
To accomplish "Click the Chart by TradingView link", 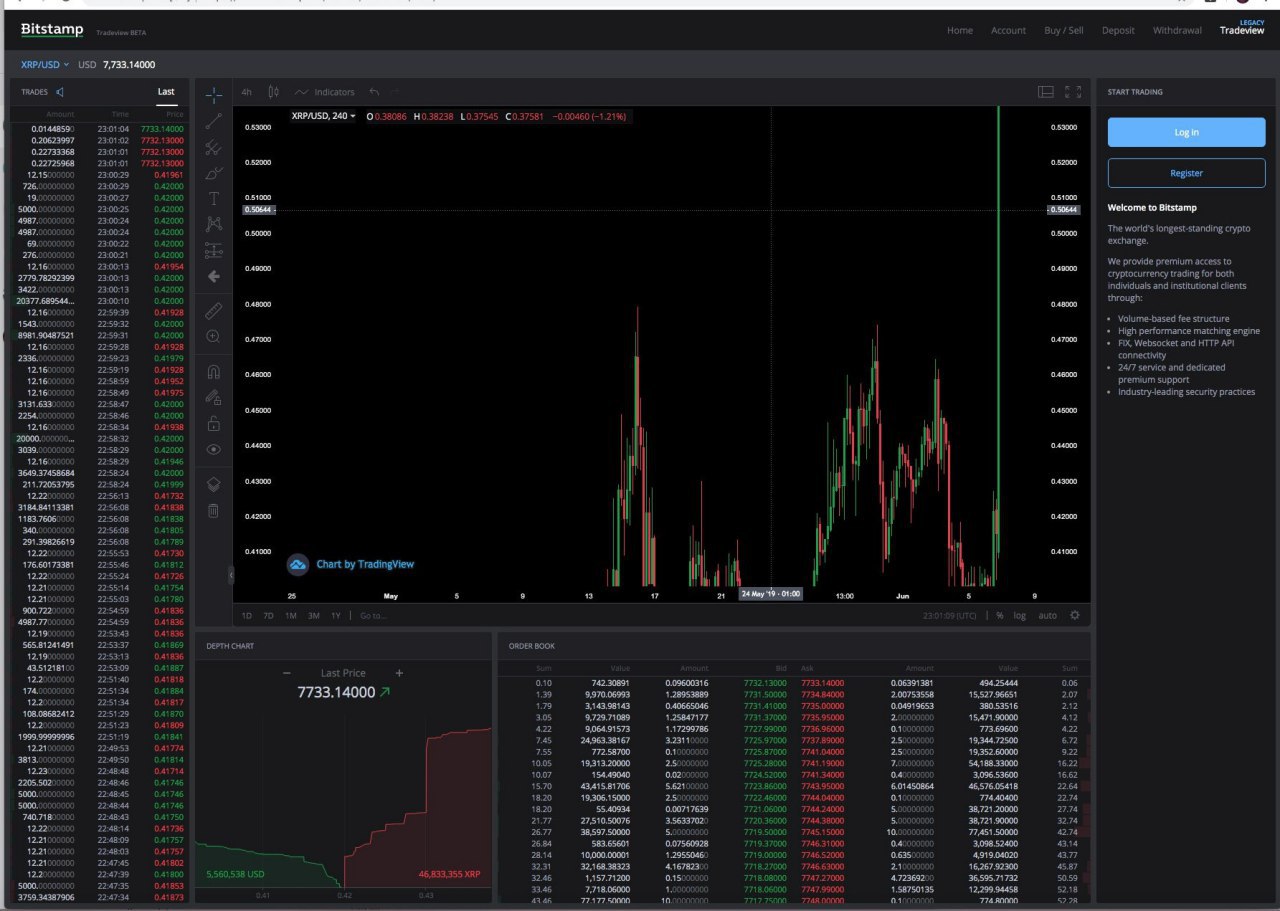I will pos(365,564).
